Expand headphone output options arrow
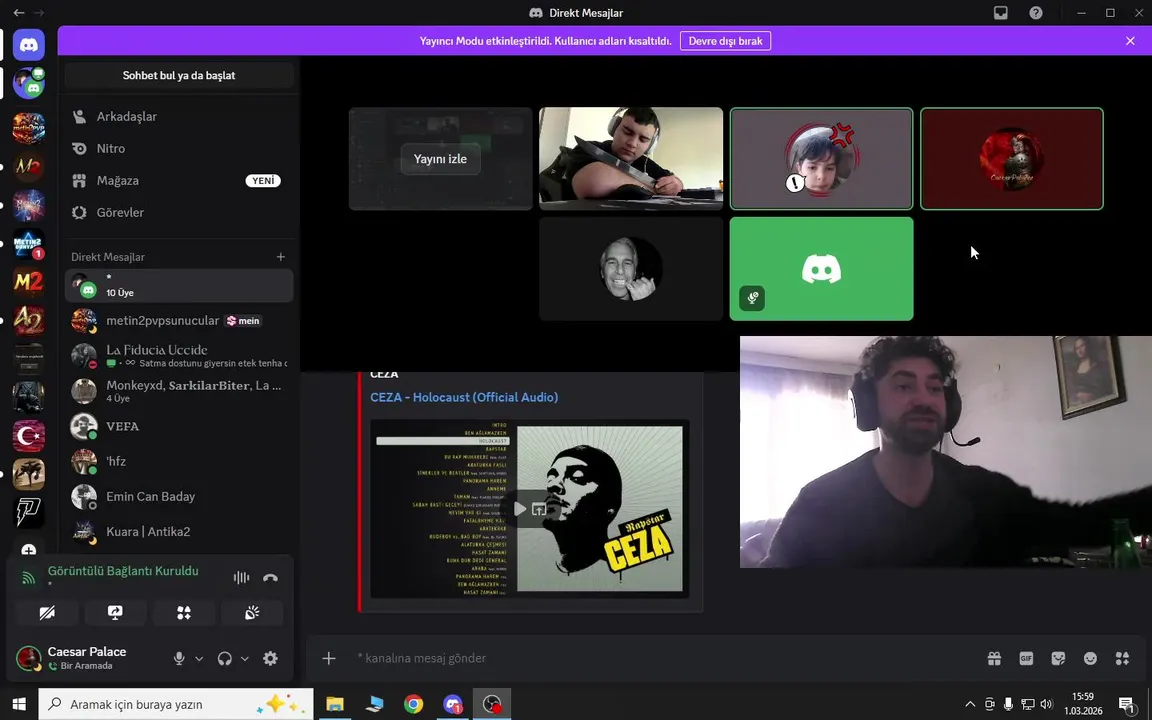The height and width of the screenshot is (720, 1152). pyautogui.click(x=245, y=658)
